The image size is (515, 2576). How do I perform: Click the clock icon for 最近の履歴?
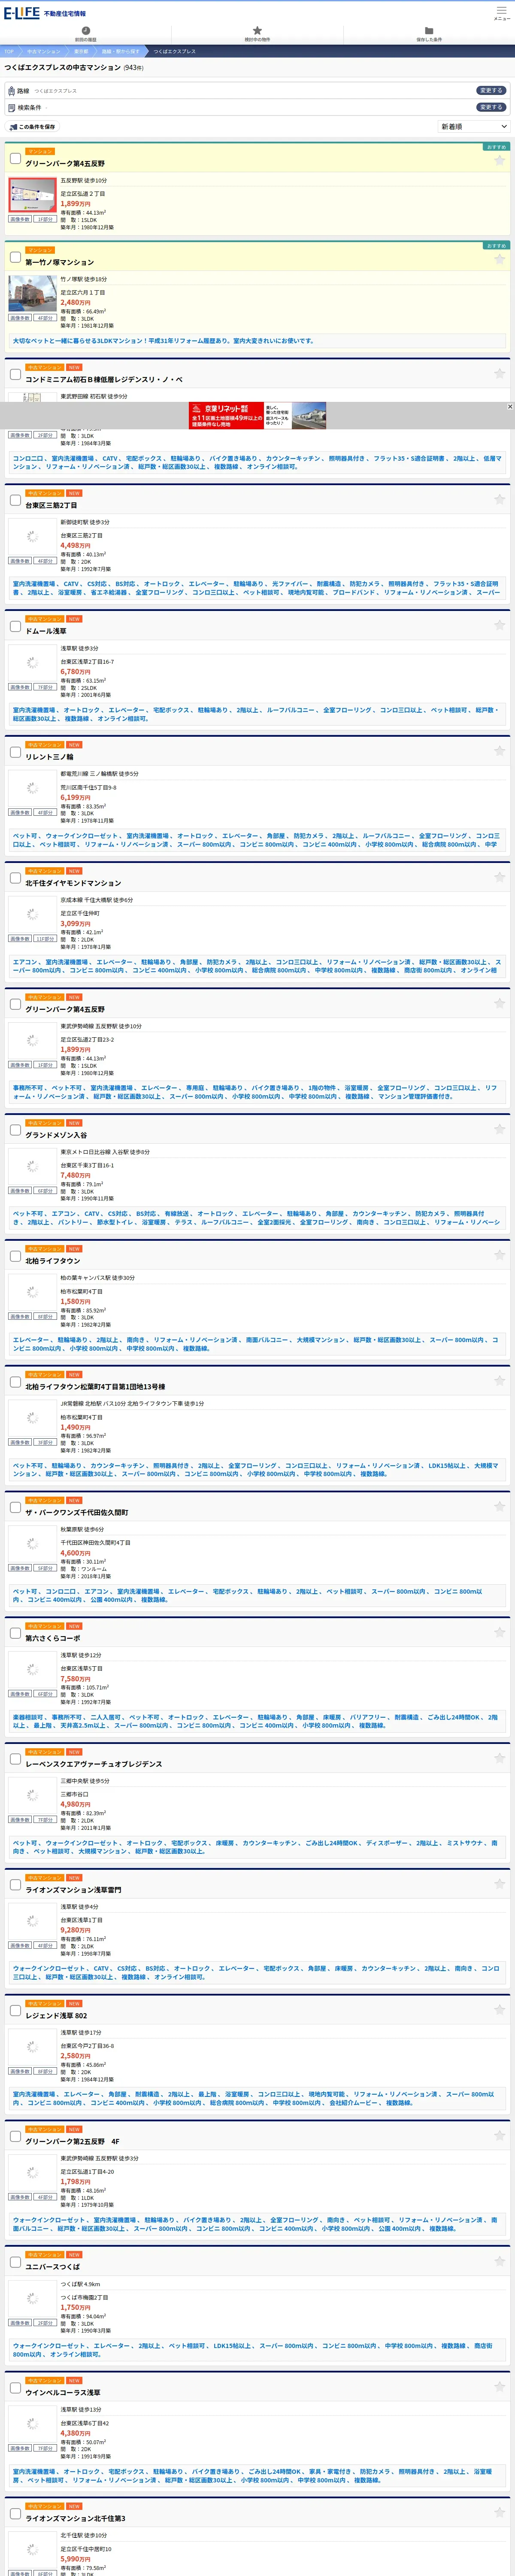[86, 31]
